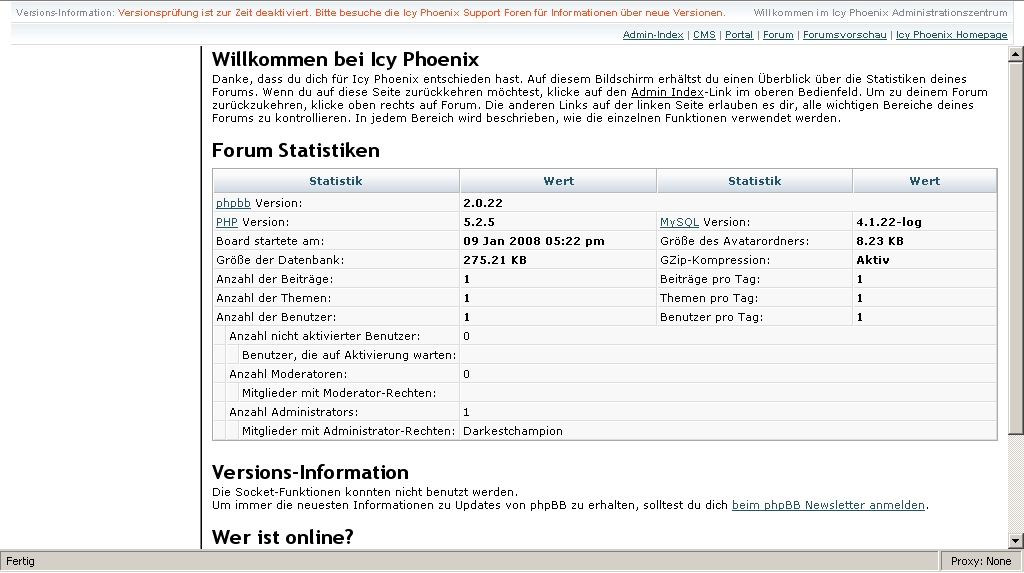This screenshot has height=573, width=1024.
Task: Click the 'Proxy: None' status bar panel
Action: pos(980,561)
